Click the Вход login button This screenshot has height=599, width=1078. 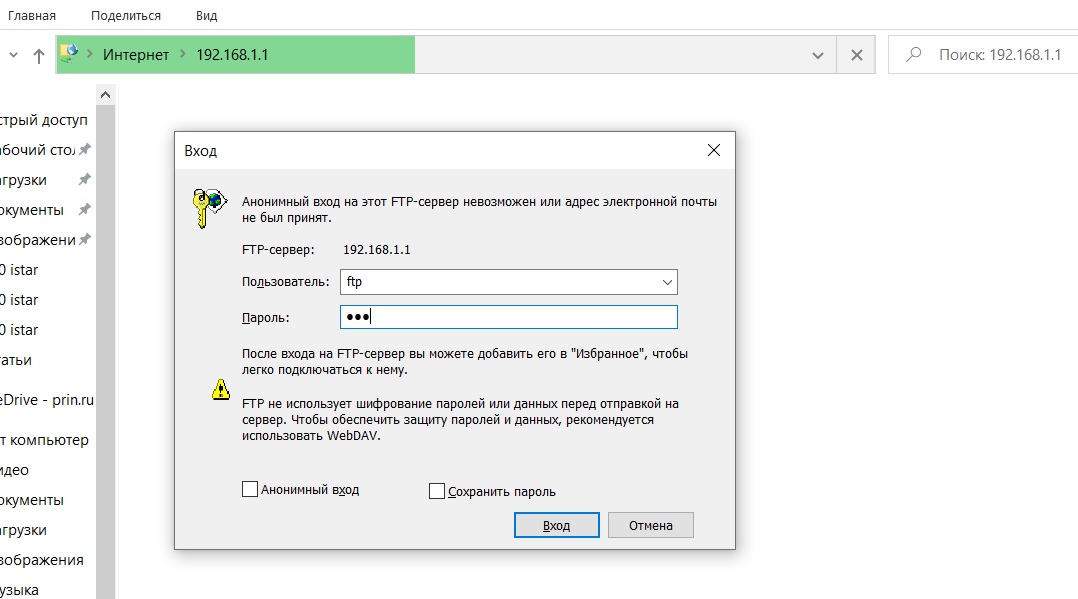click(556, 525)
